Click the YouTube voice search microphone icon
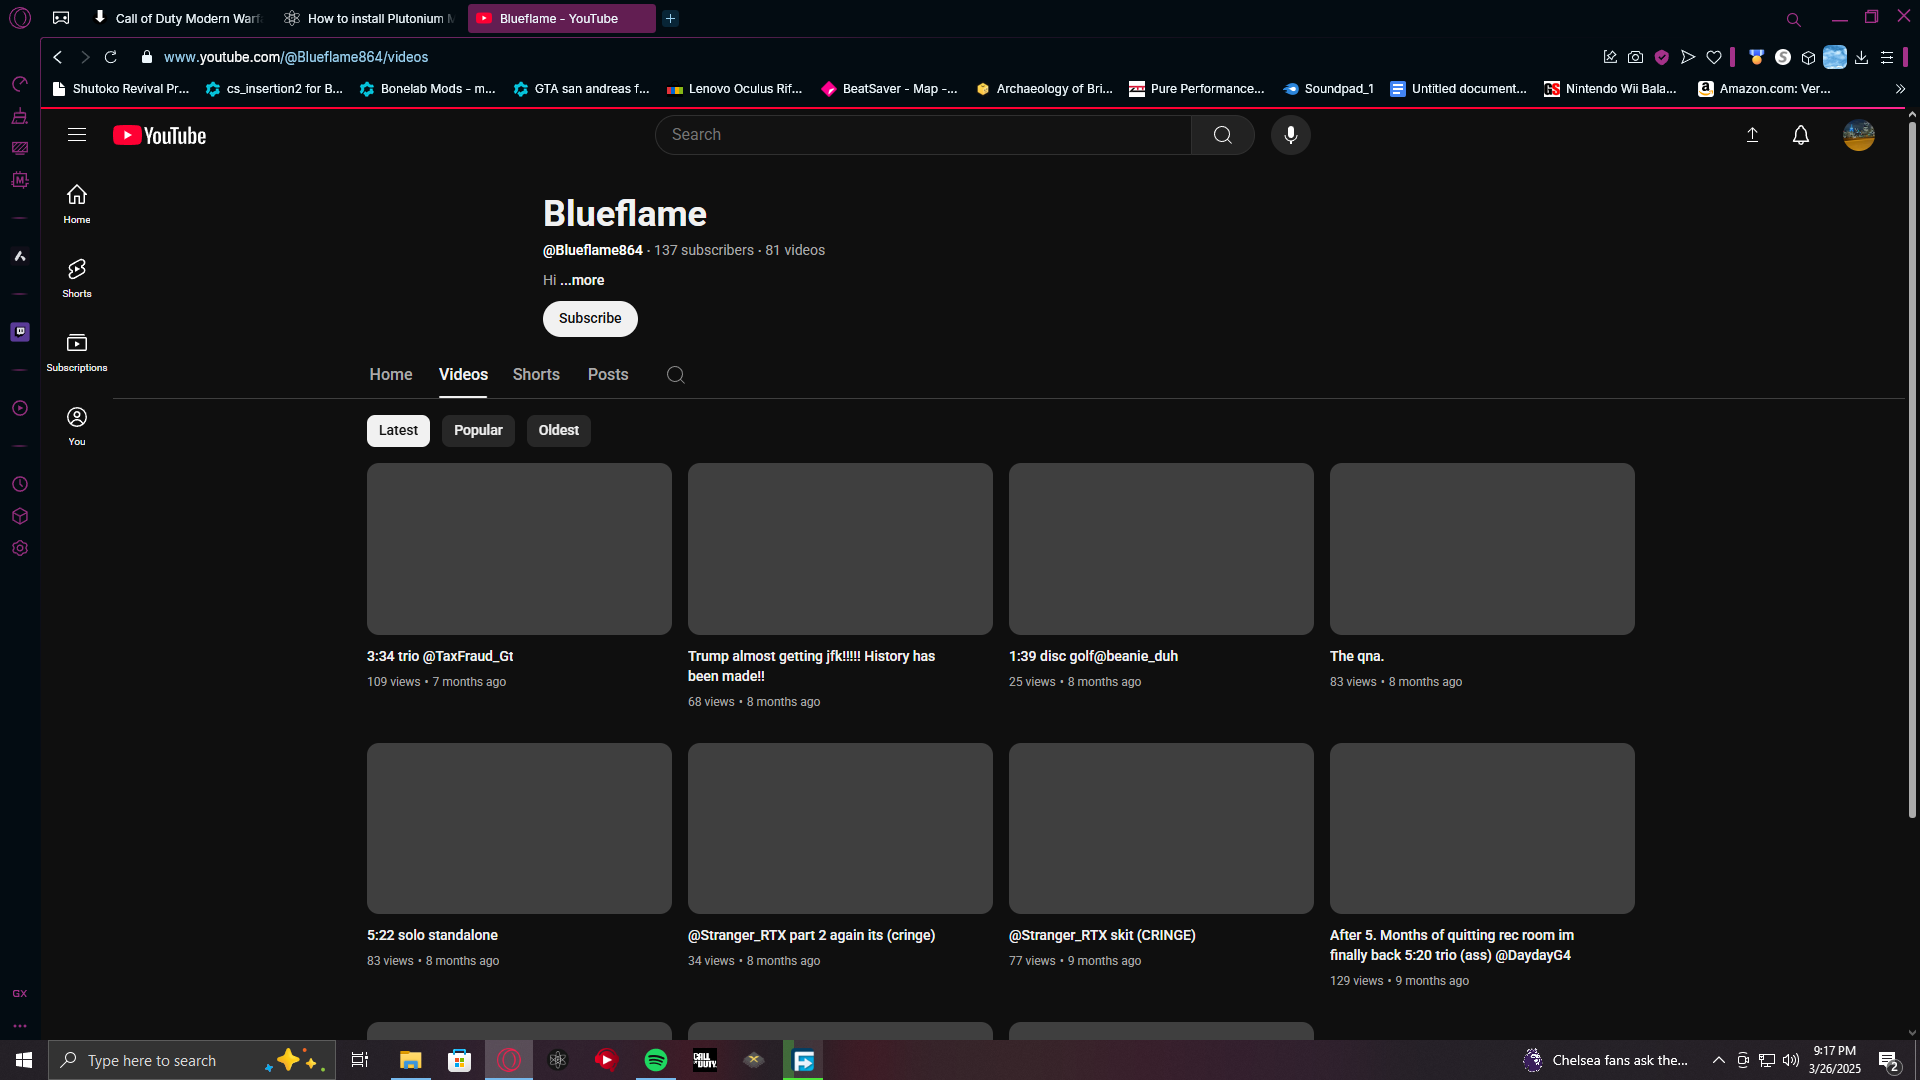The width and height of the screenshot is (1920, 1080). tap(1290, 135)
